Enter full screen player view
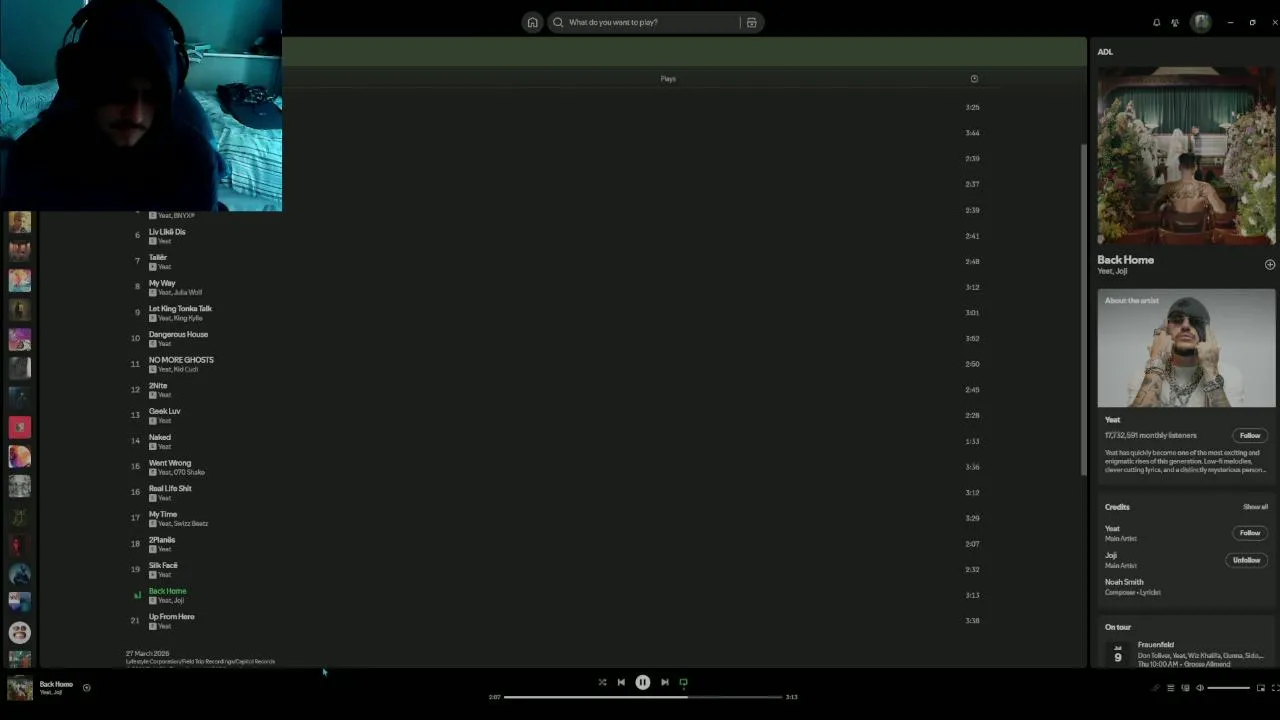This screenshot has height=720, width=1280. [1275, 687]
